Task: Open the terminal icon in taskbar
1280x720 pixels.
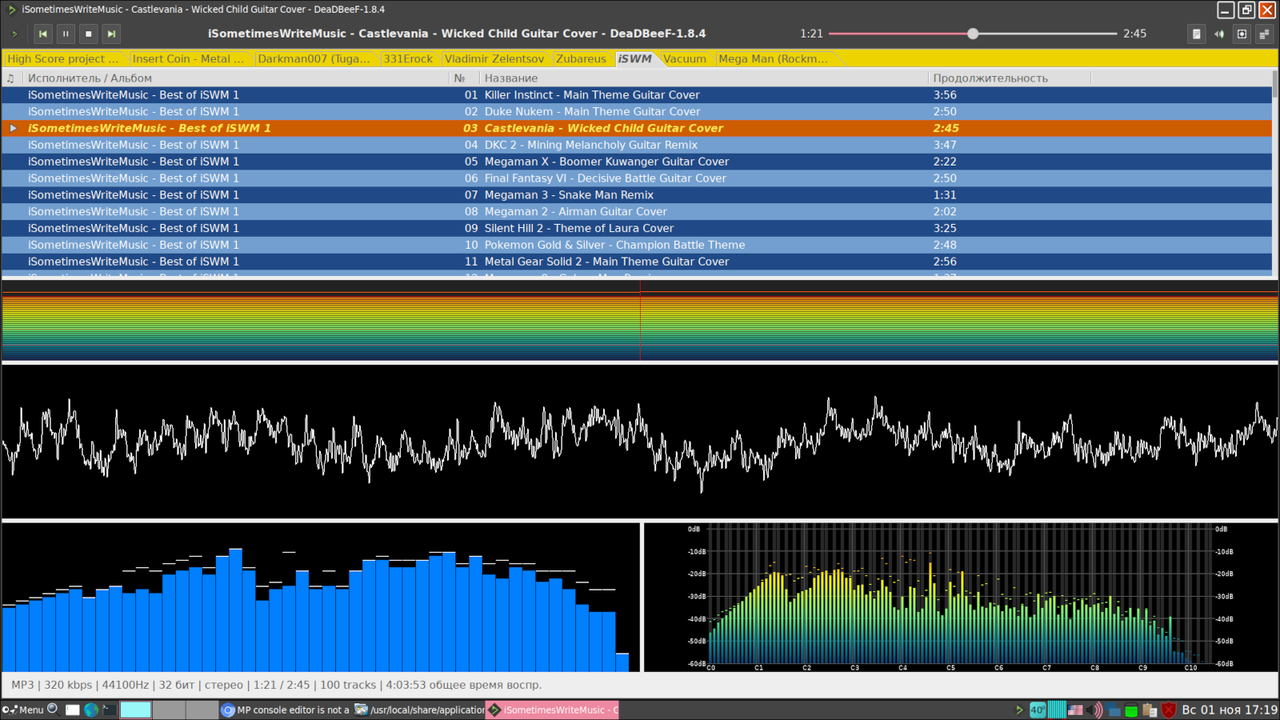Action: point(109,710)
